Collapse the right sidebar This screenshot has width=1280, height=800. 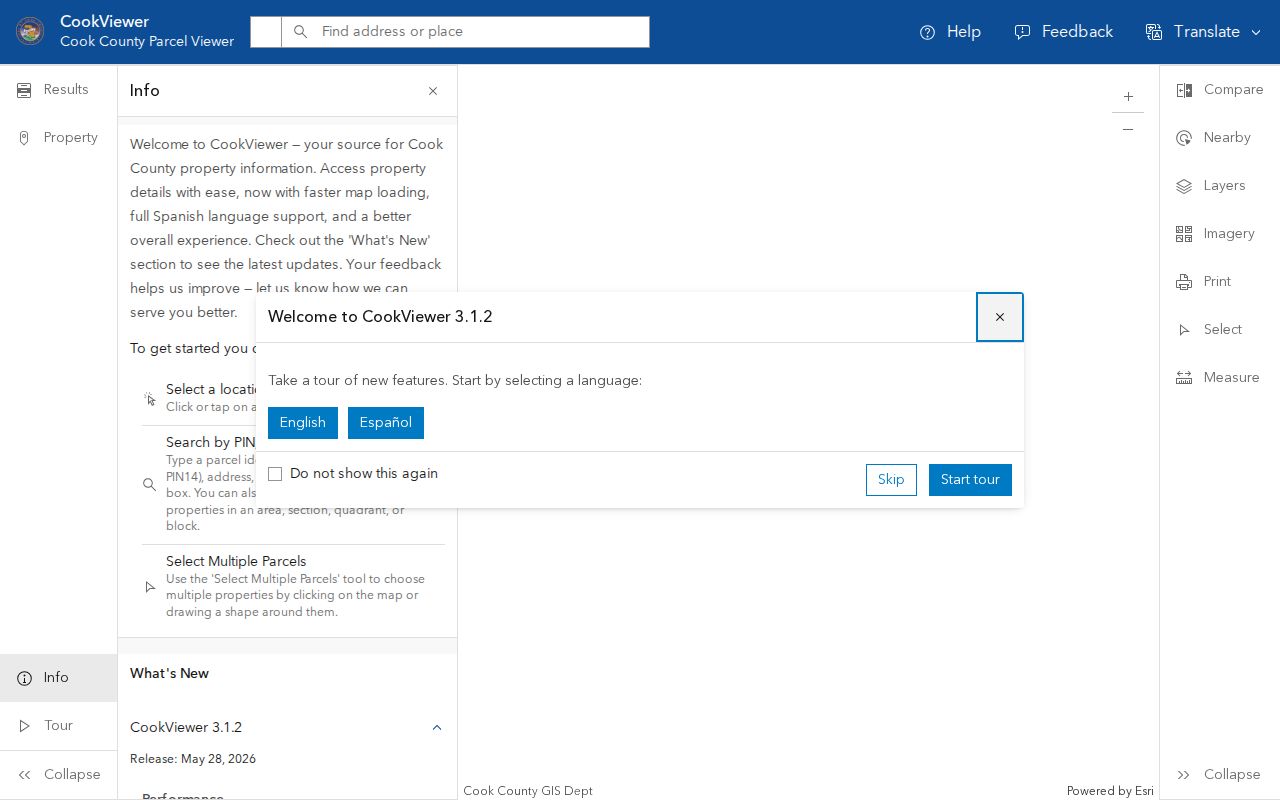pos(1220,774)
